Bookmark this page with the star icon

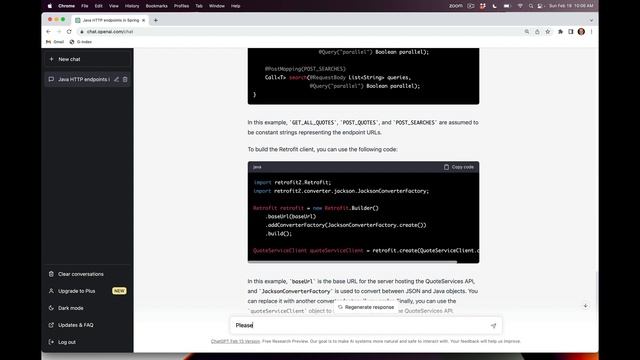[x=548, y=31]
